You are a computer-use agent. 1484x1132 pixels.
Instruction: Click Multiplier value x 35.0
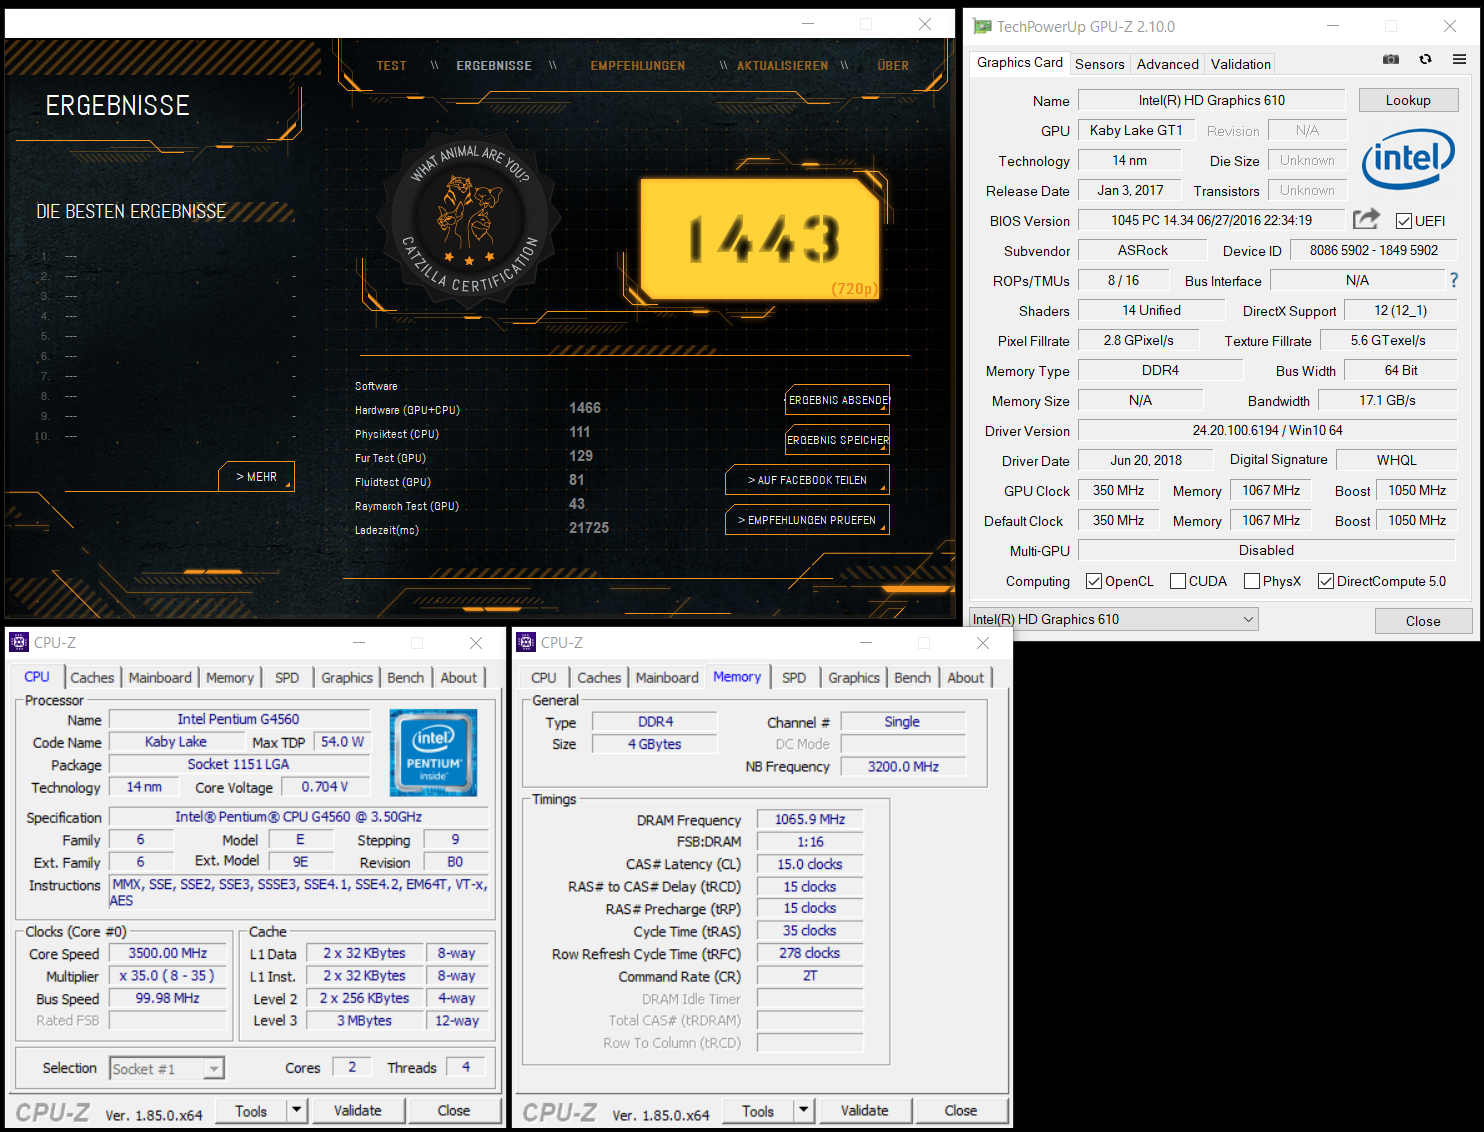coord(168,975)
